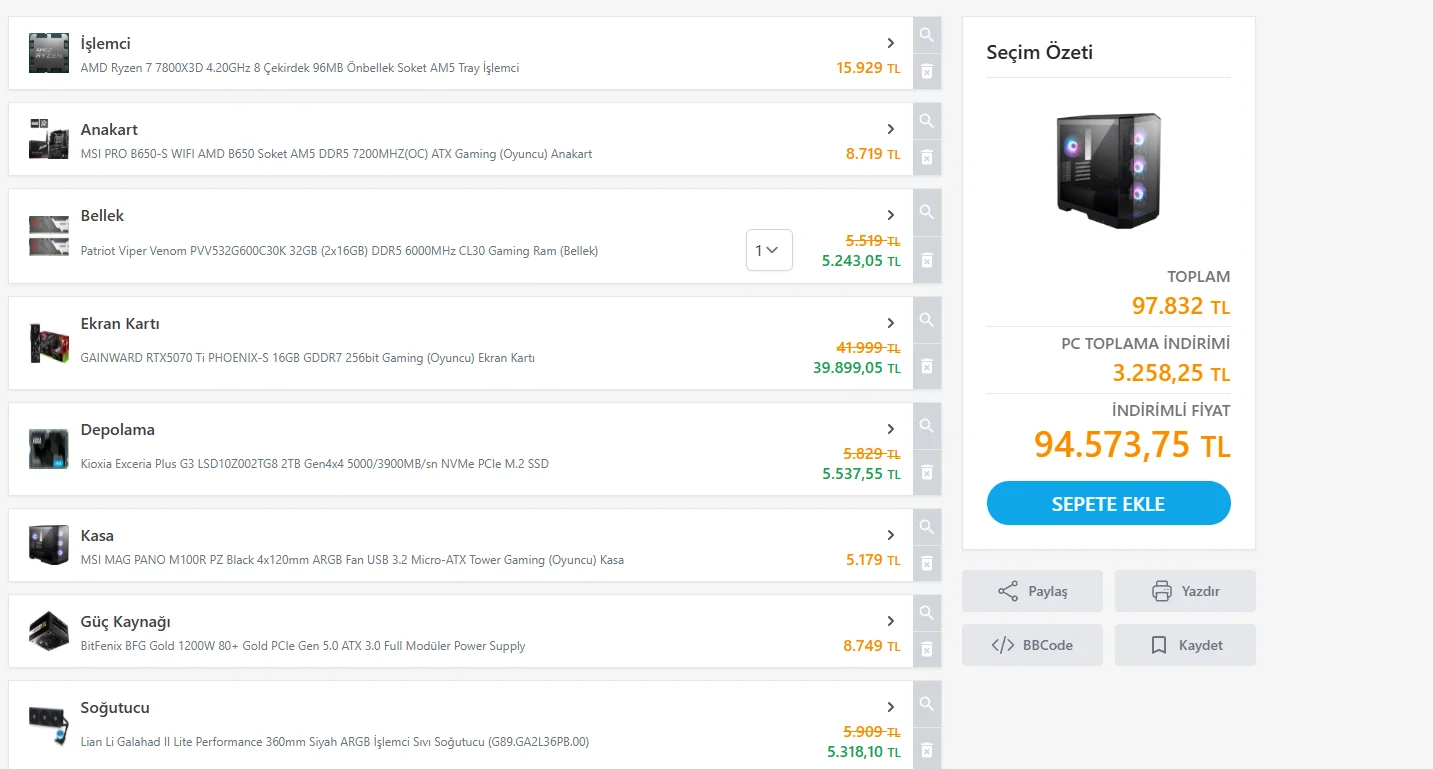Viewport: 1433px width, 769px height.
Task: Click the Gainward RTX5070 Ti product thumbnail
Action: [x=48, y=343]
